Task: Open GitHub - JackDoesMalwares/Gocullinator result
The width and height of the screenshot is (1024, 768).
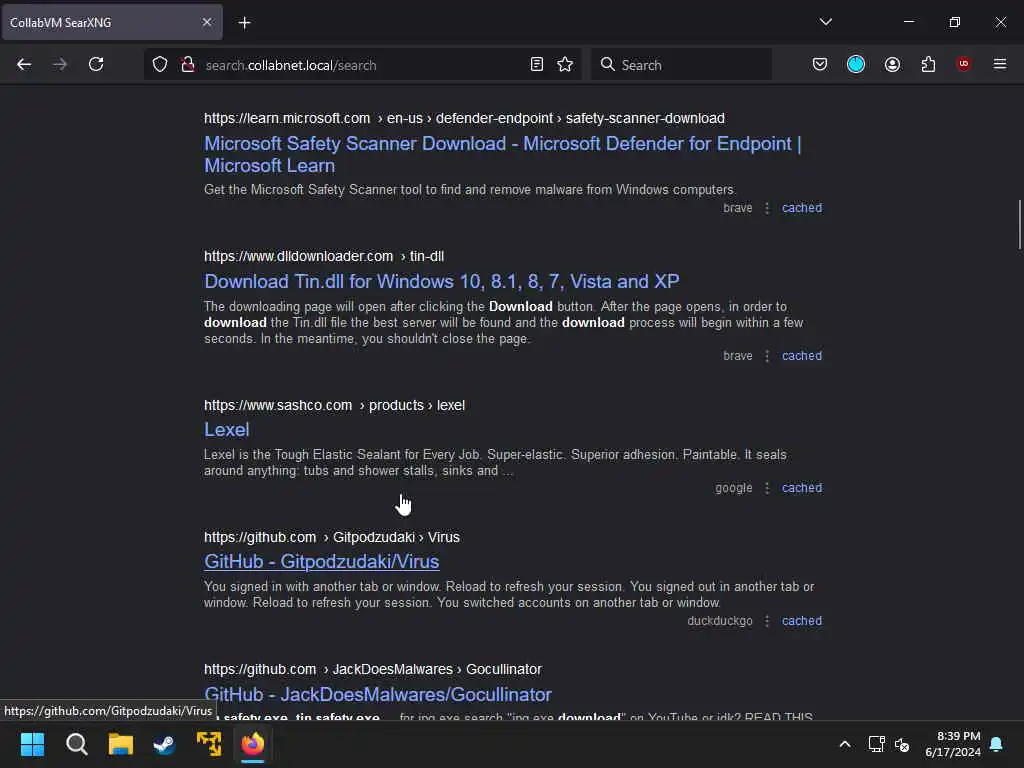Action: (x=377, y=694)
